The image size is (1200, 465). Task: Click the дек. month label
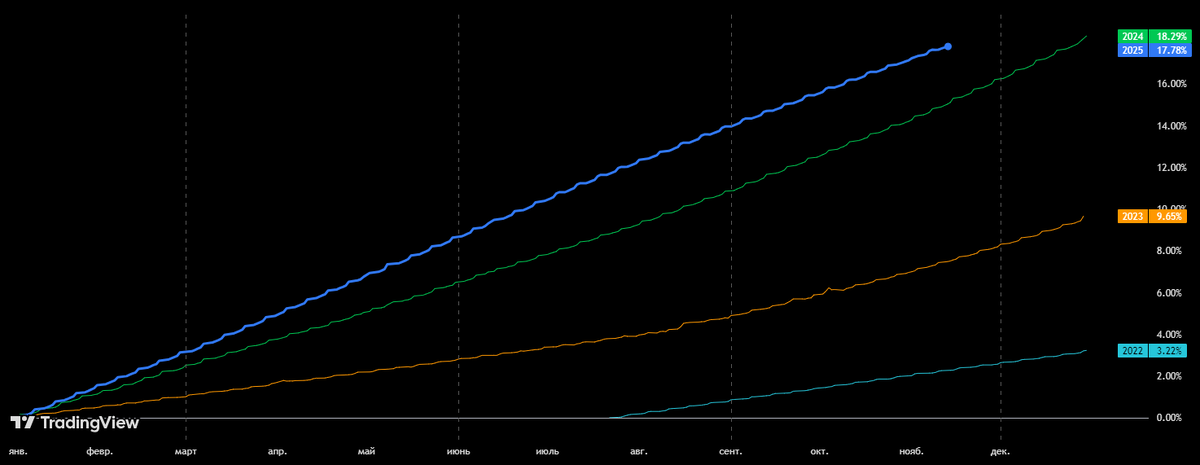point(1000,451)
